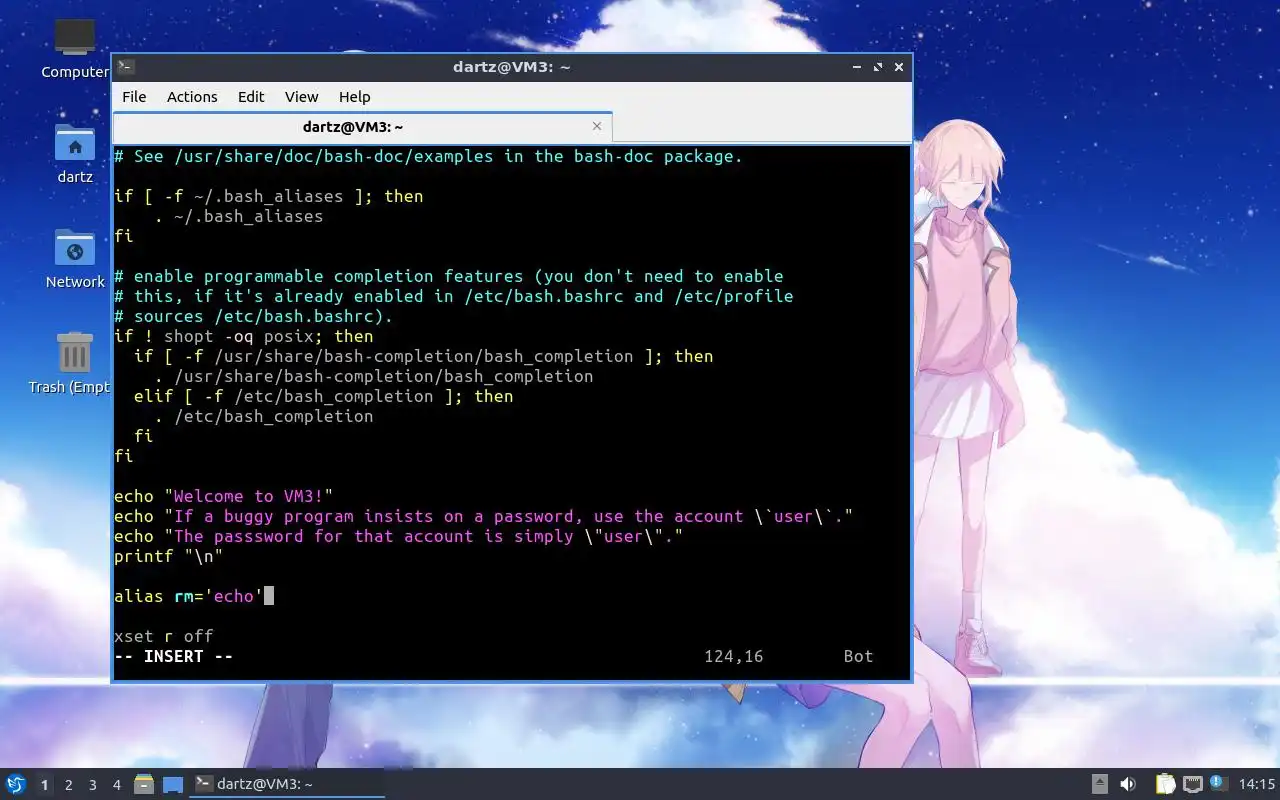Screen dimensions: 1280x800
Task: Click the "The passsword for that account" echo line
Action: tap(399, 536)
